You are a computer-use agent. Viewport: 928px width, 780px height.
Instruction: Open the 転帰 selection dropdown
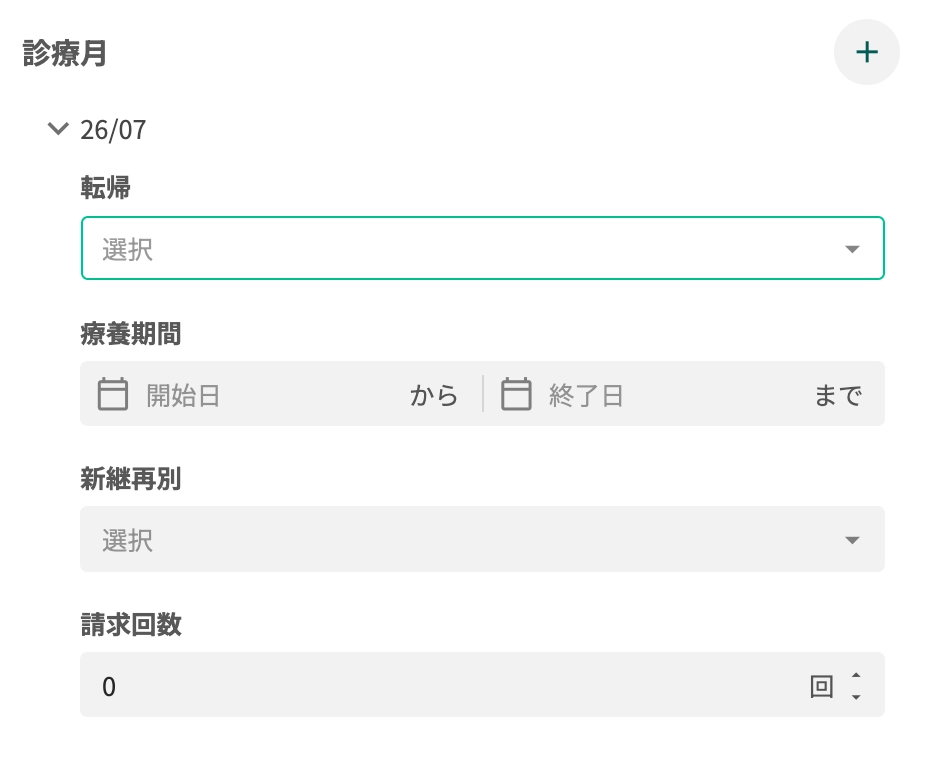[x=482, y=248]
